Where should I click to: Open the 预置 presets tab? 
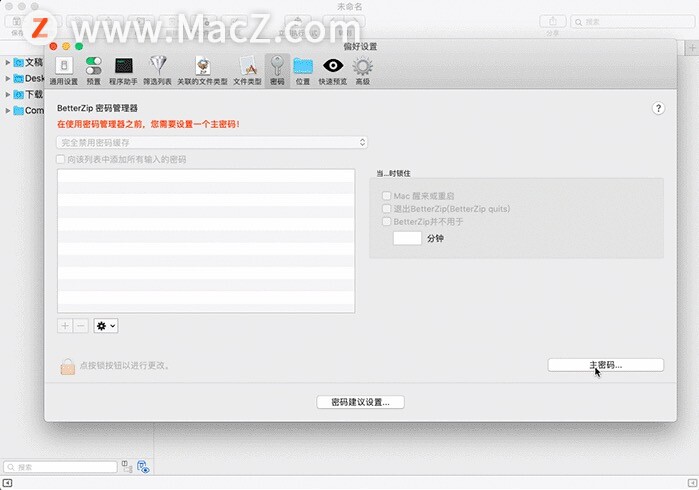point(93,71)
